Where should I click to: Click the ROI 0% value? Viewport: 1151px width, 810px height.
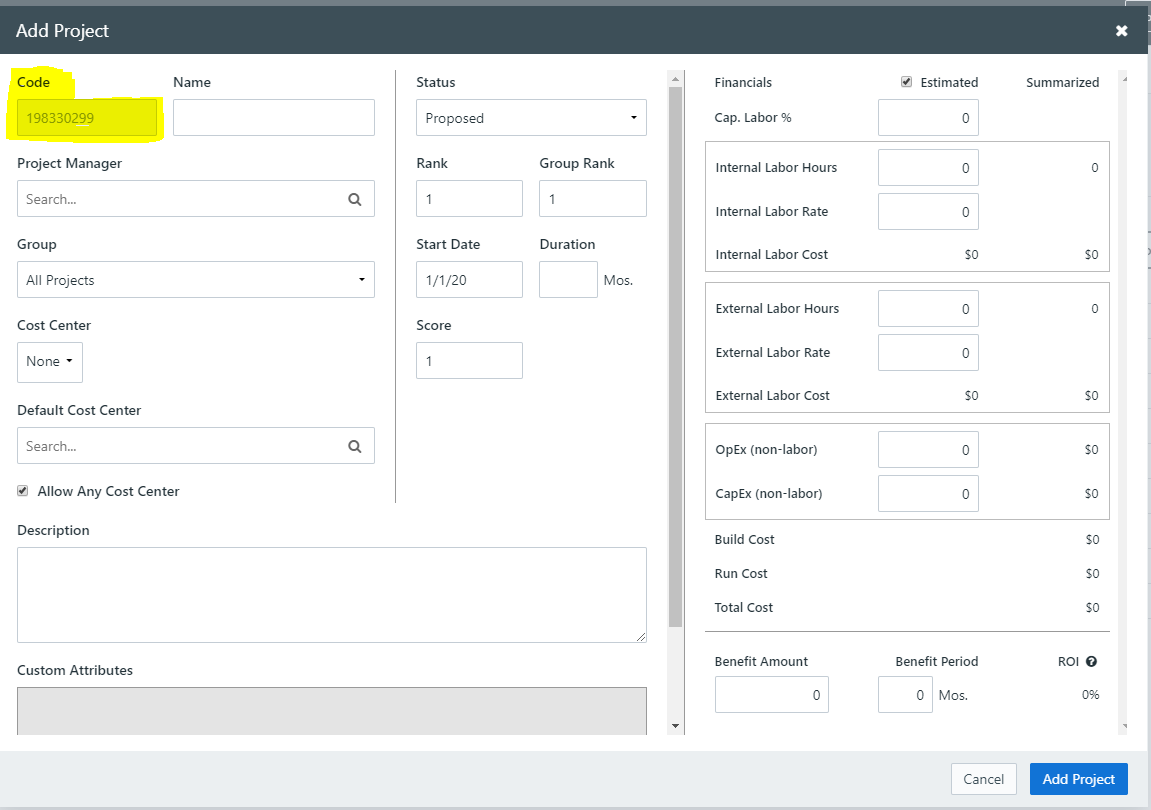click(x=1090, y=695)
